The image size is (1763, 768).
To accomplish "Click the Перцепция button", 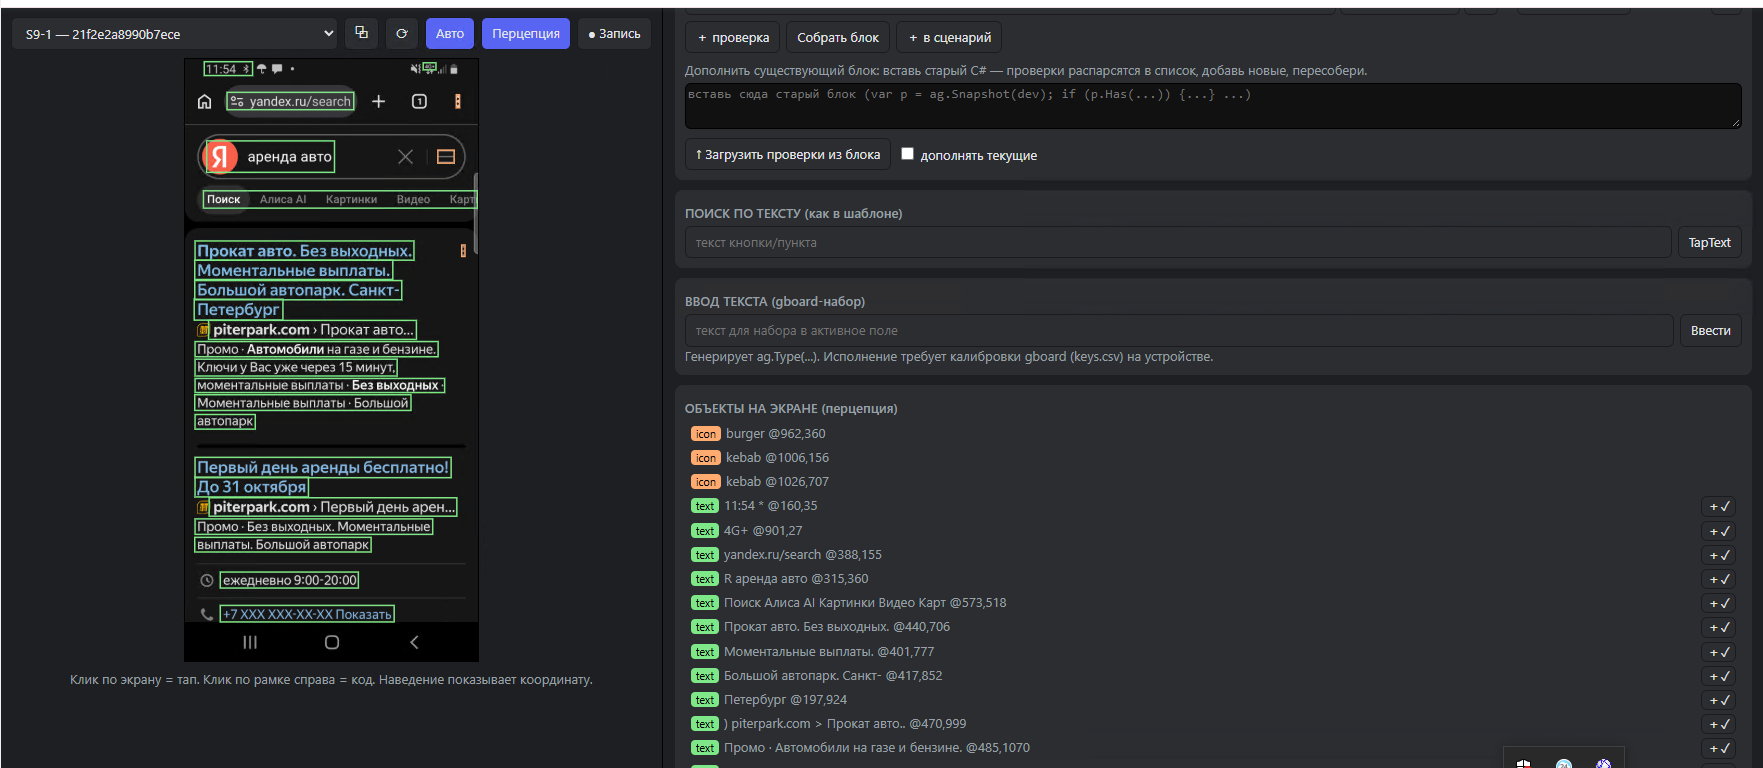I will 526,34.
